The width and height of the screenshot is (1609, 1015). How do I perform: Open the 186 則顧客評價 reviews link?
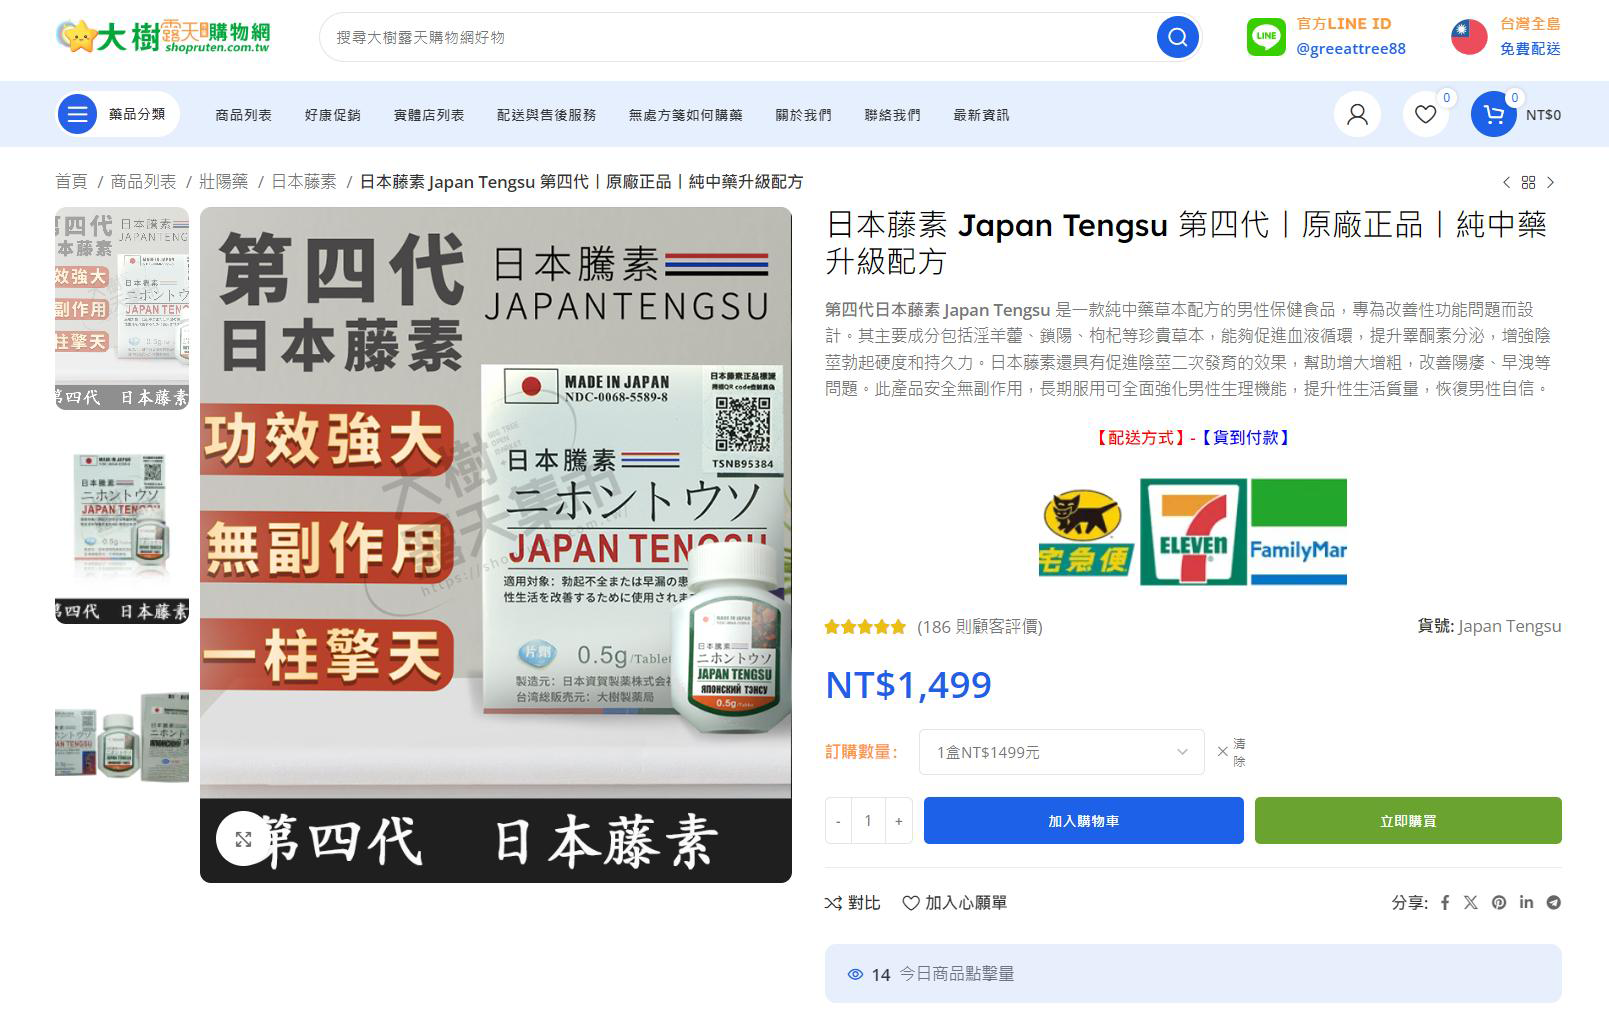click(x=980, y=627)
